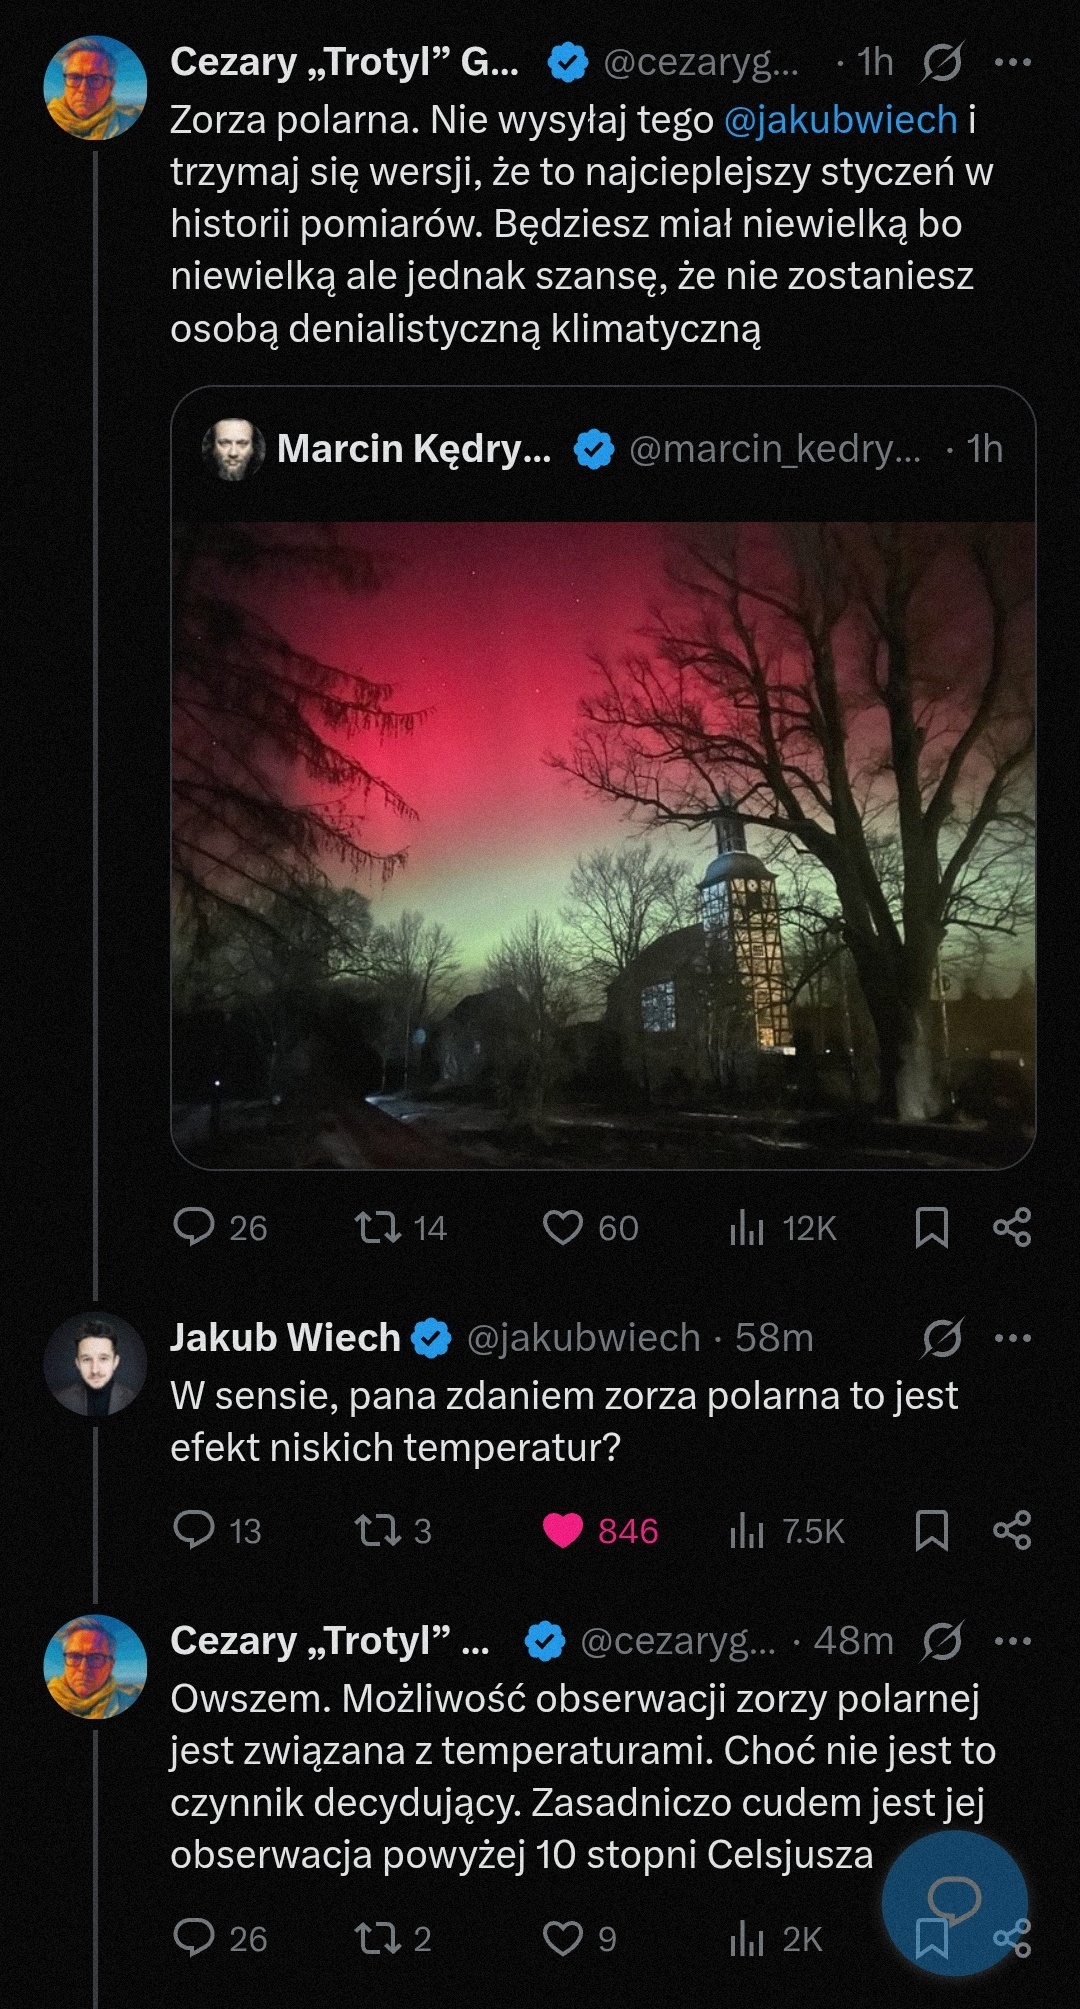Repost the first tweet with 14 reposts
This screenshot has width=1080, height=2009.
pyautogui.click(x=378, y=1227)
